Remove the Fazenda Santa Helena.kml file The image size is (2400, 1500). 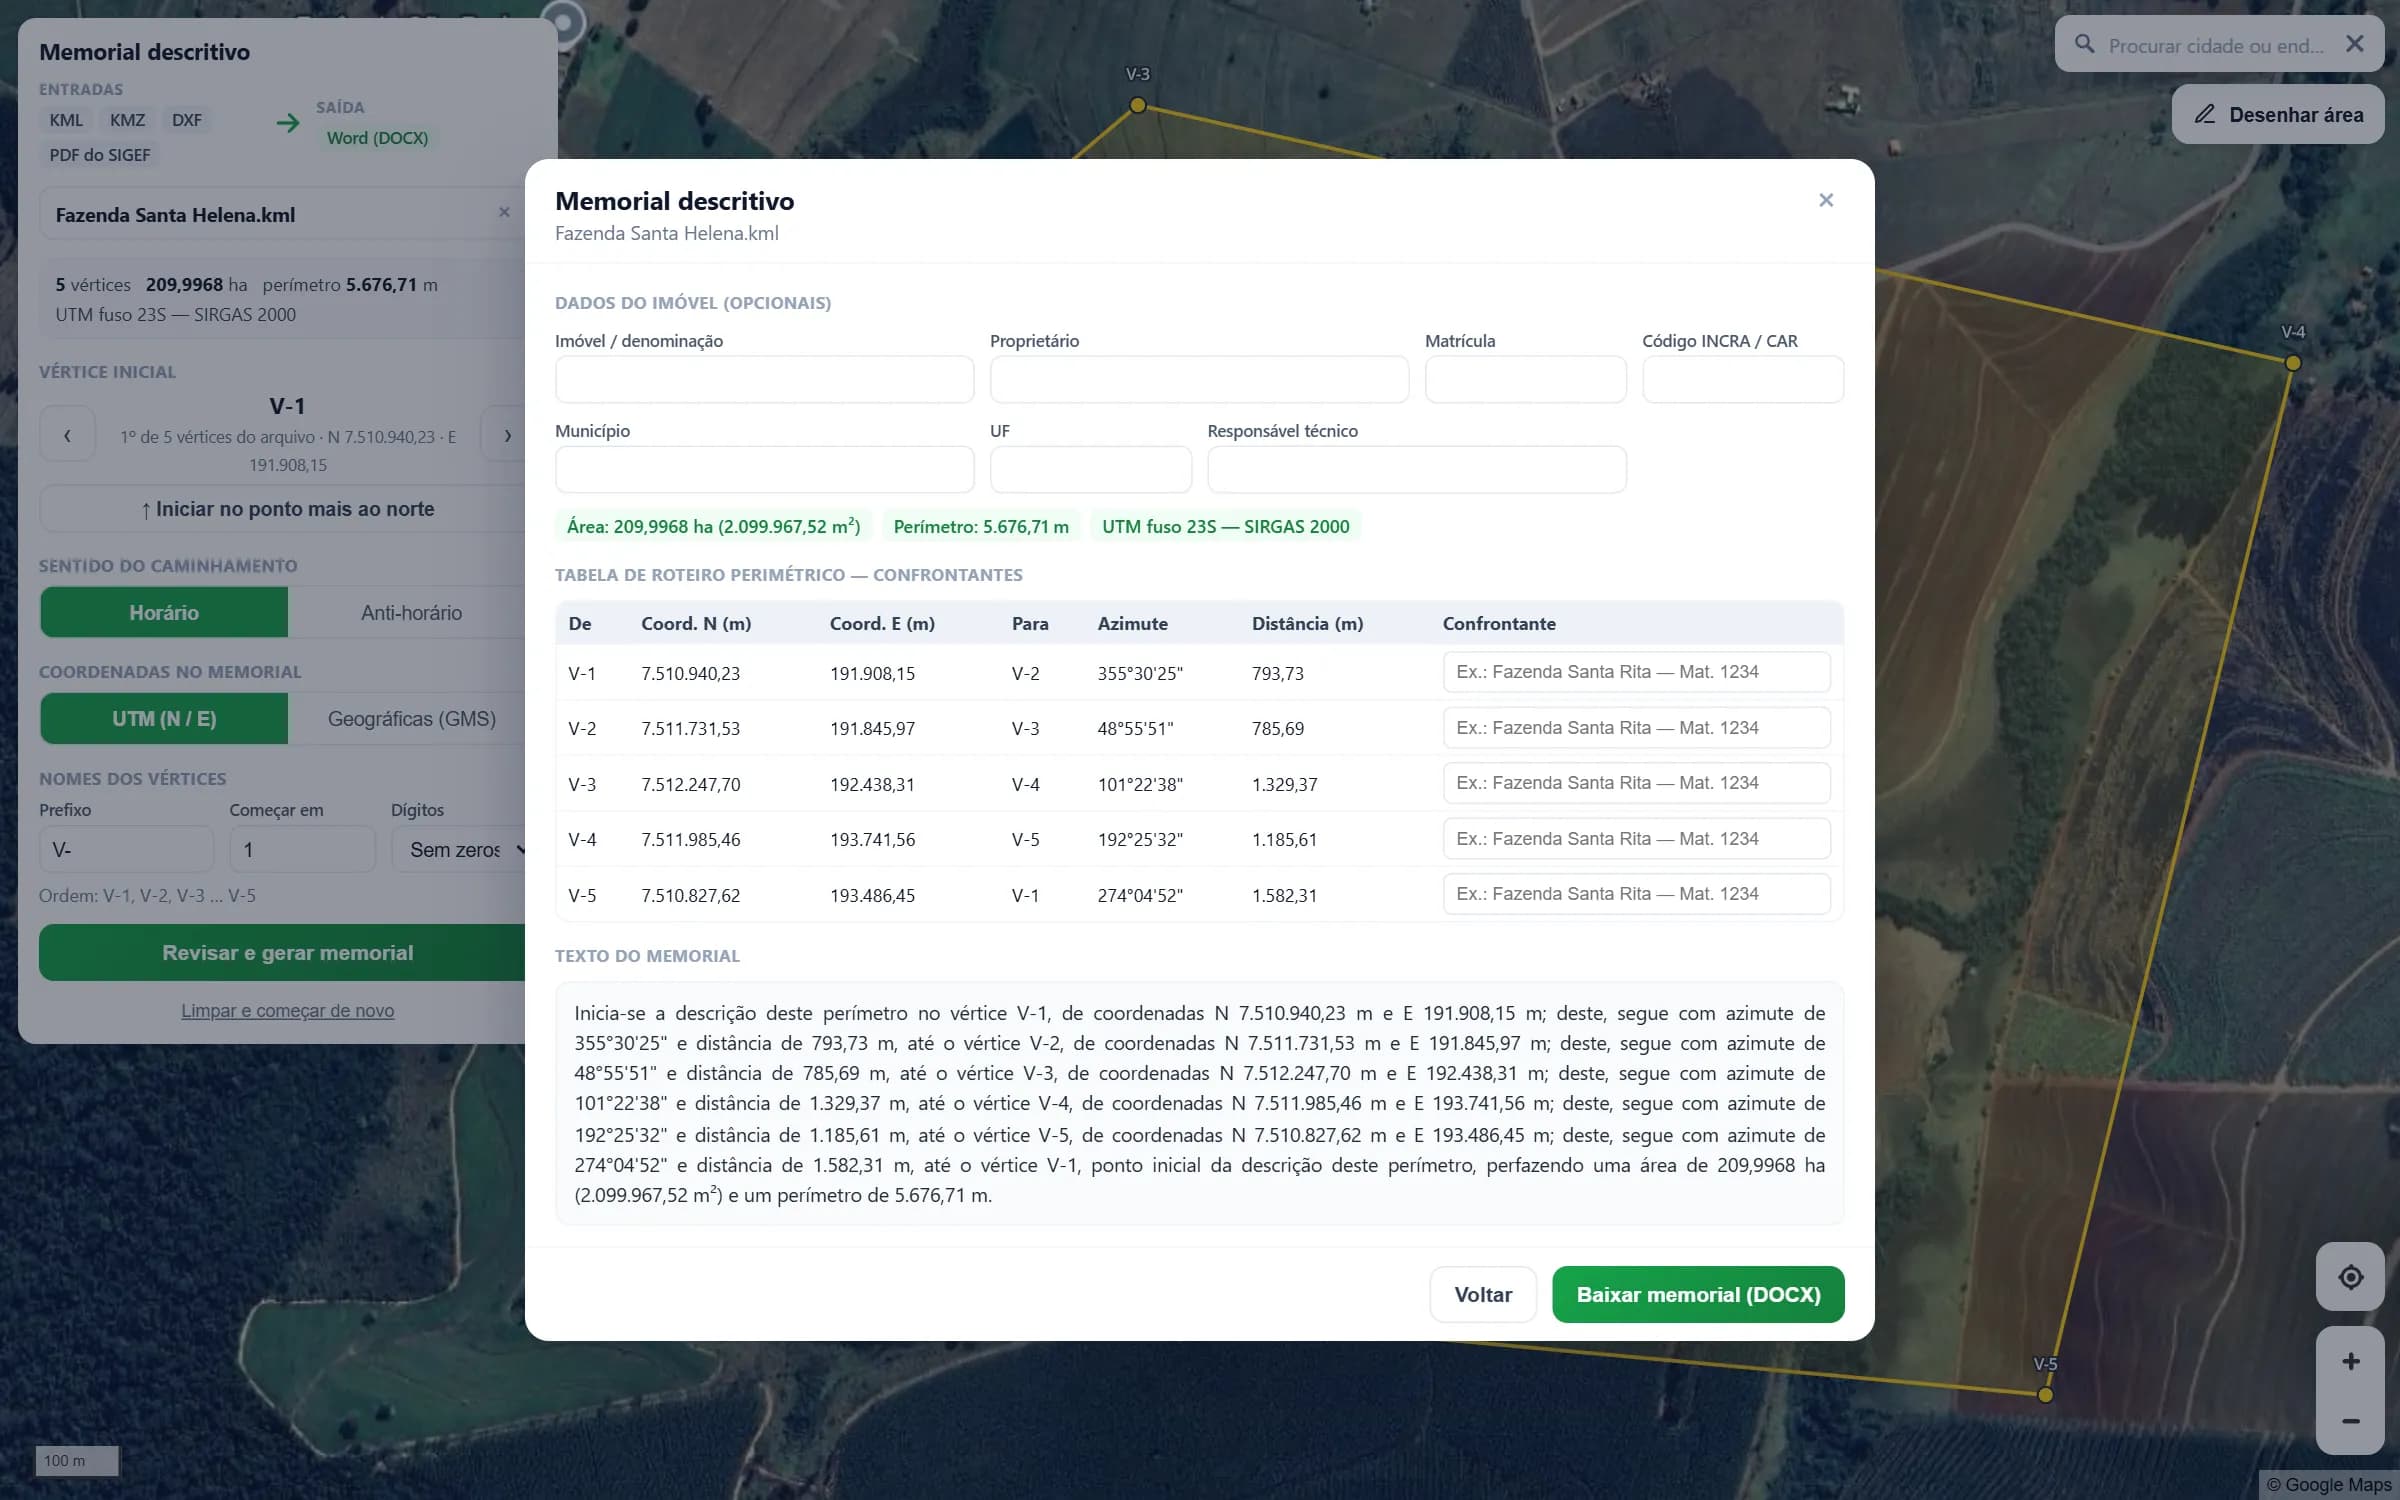coord(504,212)
